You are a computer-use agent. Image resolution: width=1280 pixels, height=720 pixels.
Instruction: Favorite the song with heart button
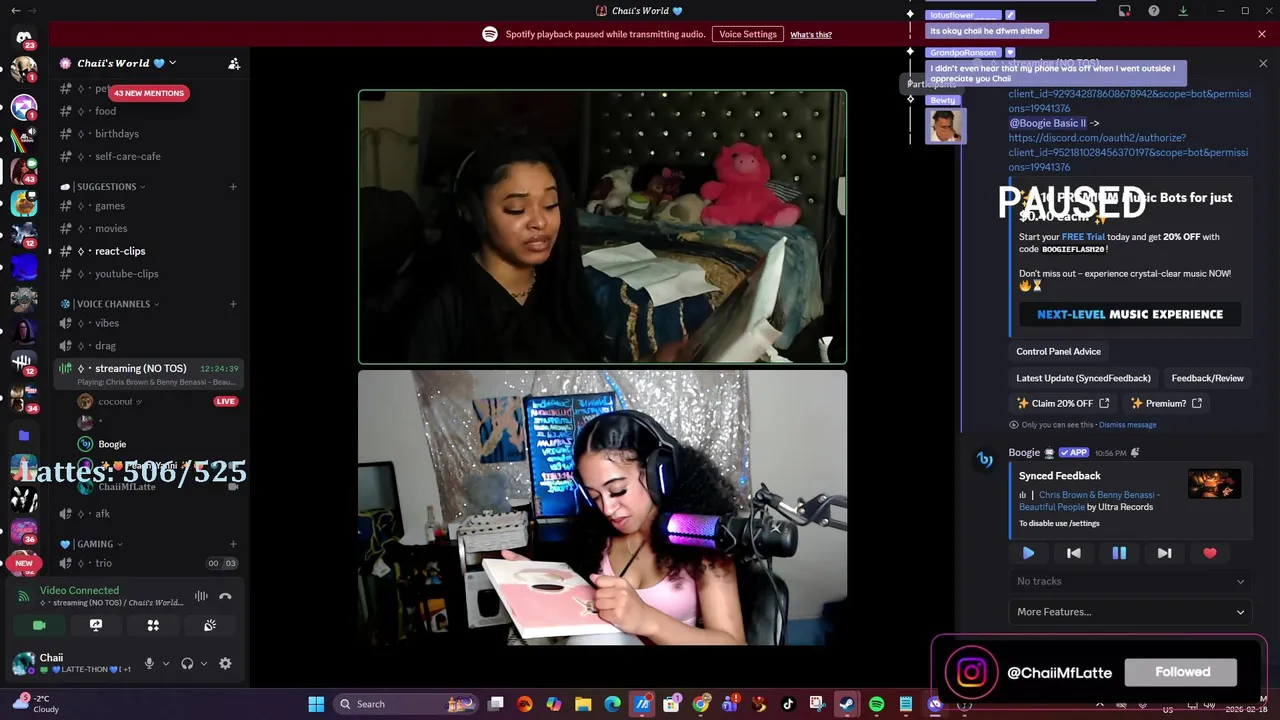pos(1210,553)
